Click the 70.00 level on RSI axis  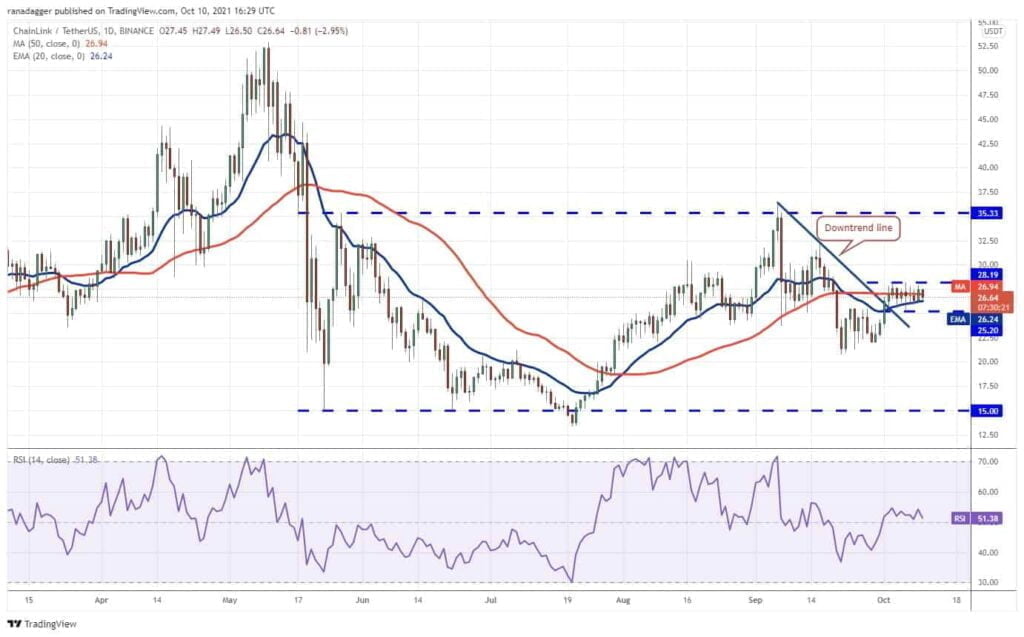[988, 461]
